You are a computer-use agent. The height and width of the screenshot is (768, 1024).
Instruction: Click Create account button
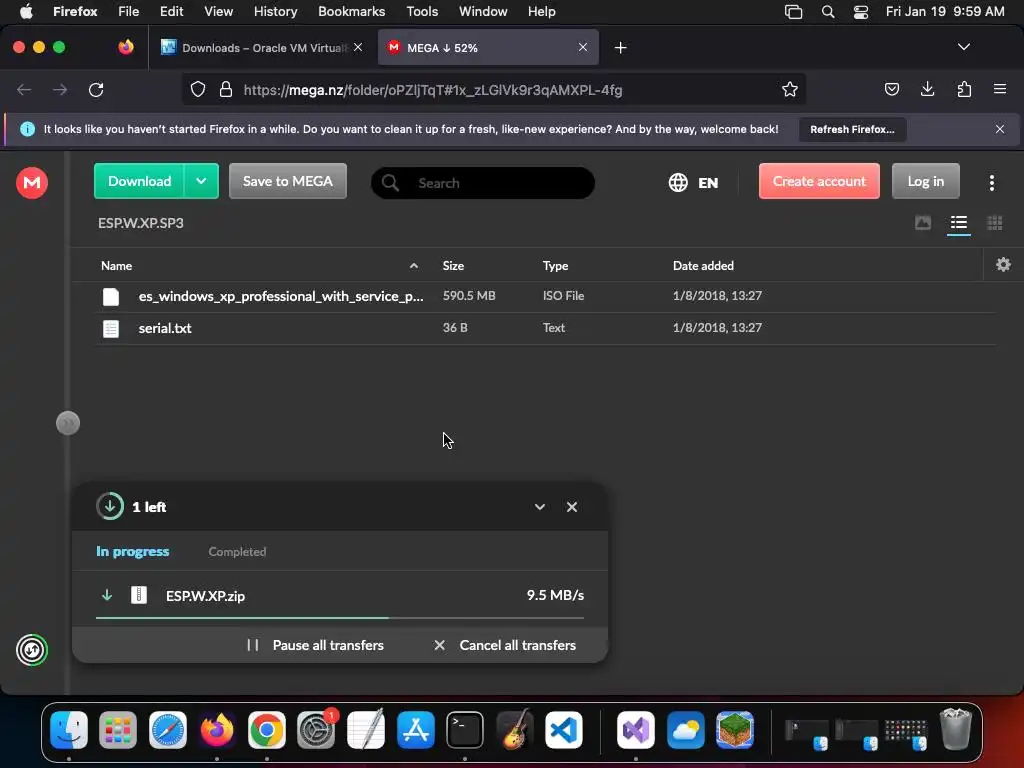tap(819, 181)
